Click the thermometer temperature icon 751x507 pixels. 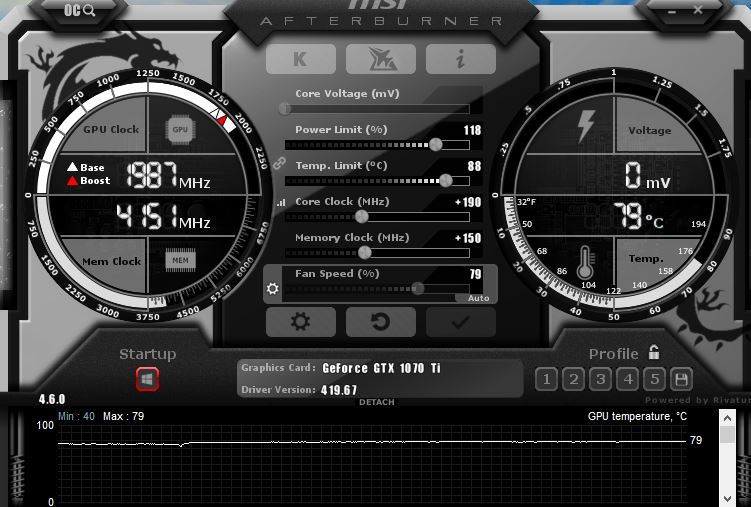point(585,262)
